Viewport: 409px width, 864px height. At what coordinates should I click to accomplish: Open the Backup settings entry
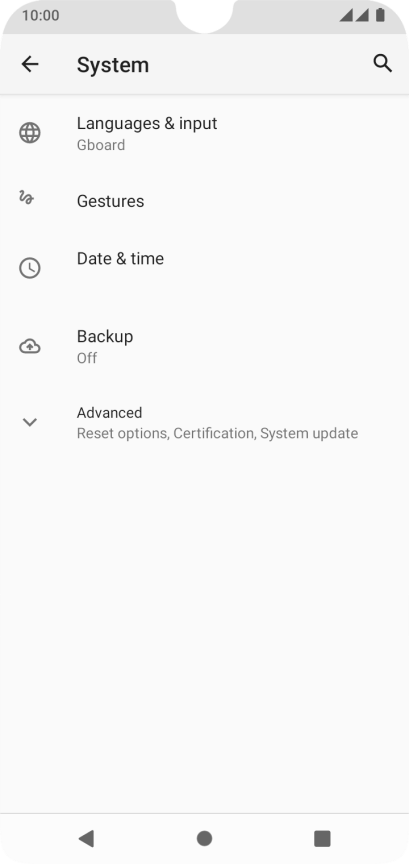[x=204, y=347]
